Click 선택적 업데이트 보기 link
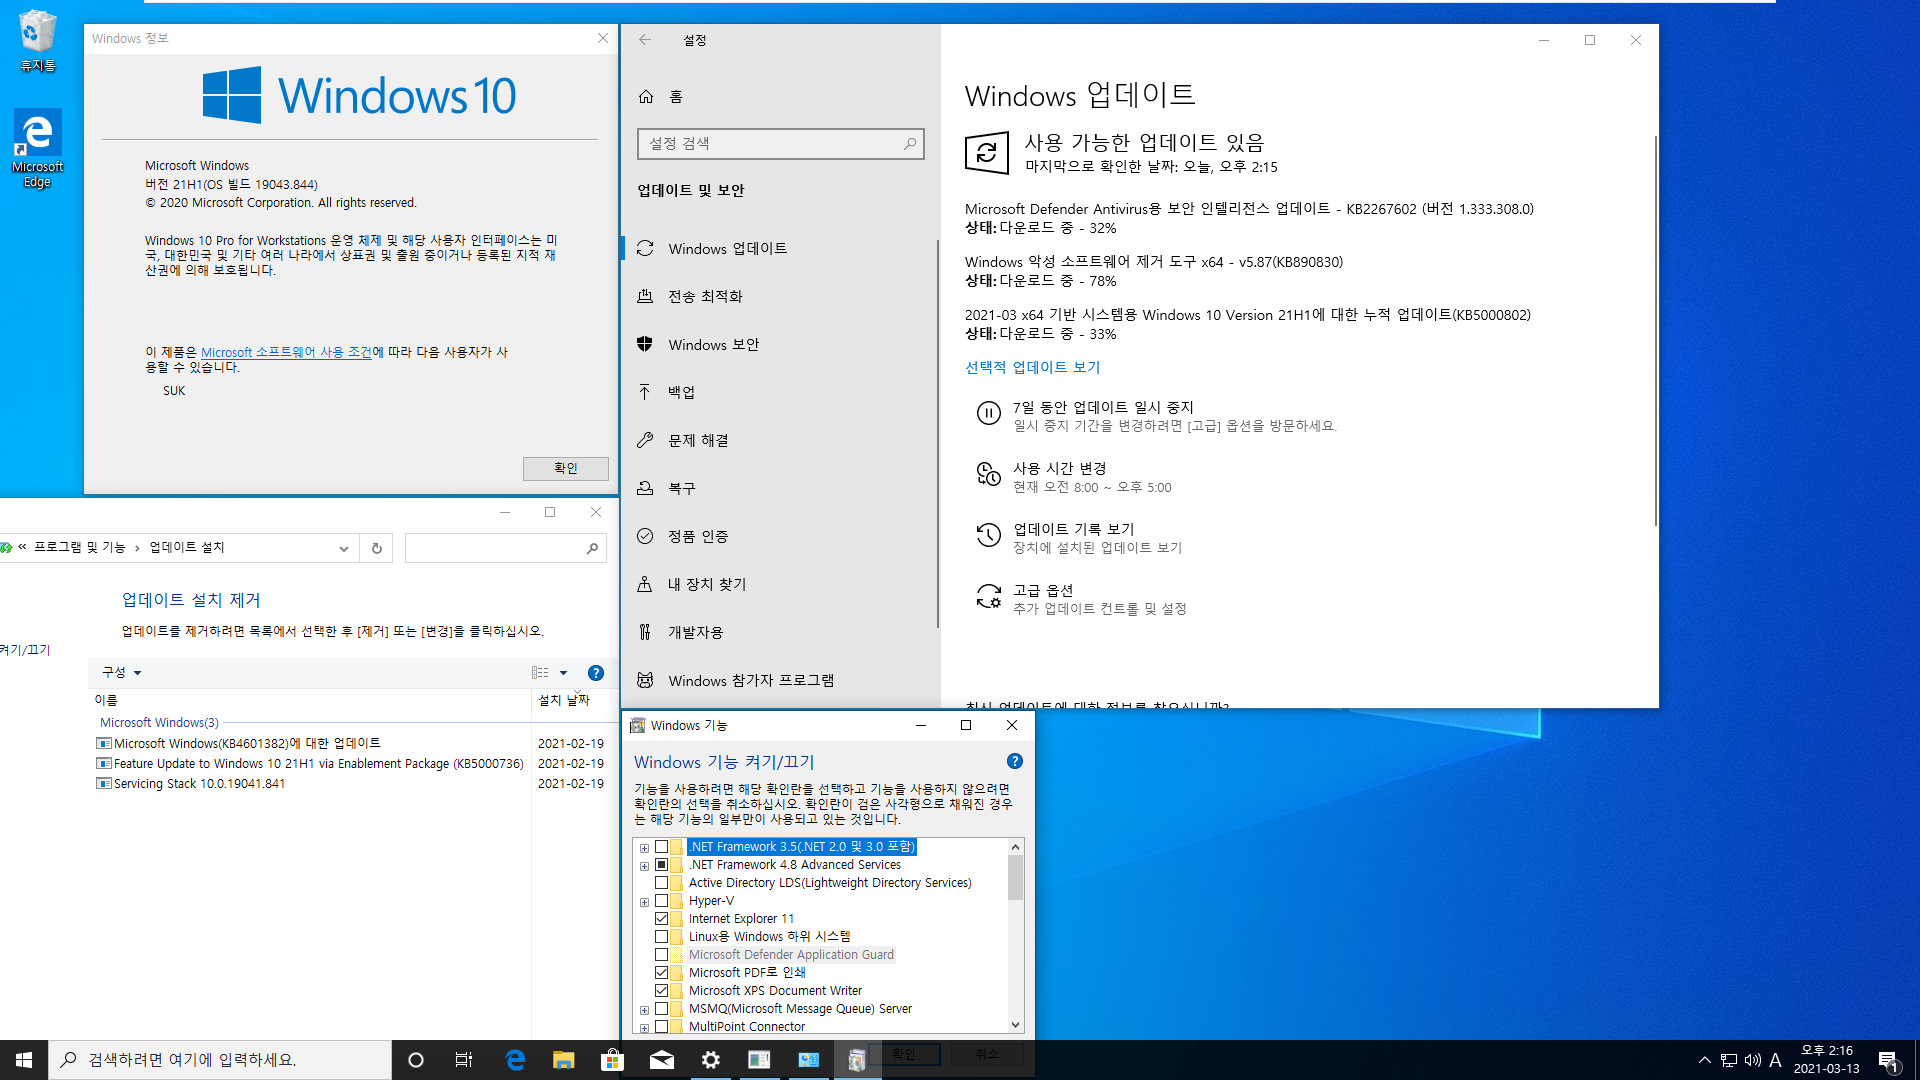Image resolution: width=1920 pixels, height=1080 pixels. 1033,365
